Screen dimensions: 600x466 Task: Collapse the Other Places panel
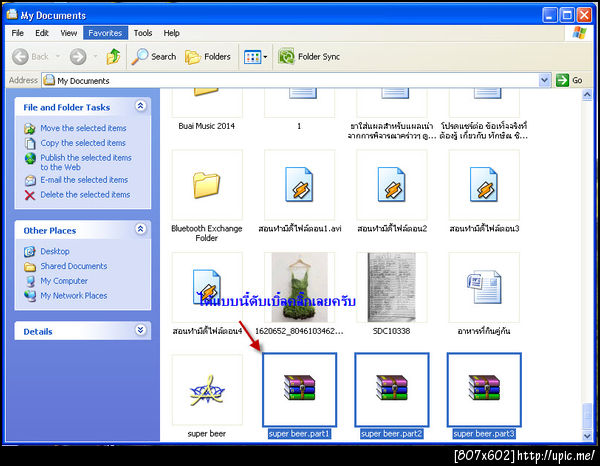pyautogui.click(x=140, y=229)
